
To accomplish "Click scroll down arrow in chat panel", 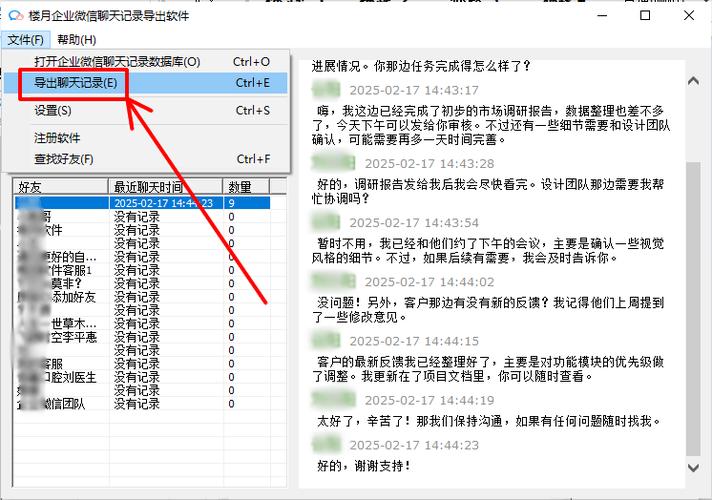I will click(693, 467).
